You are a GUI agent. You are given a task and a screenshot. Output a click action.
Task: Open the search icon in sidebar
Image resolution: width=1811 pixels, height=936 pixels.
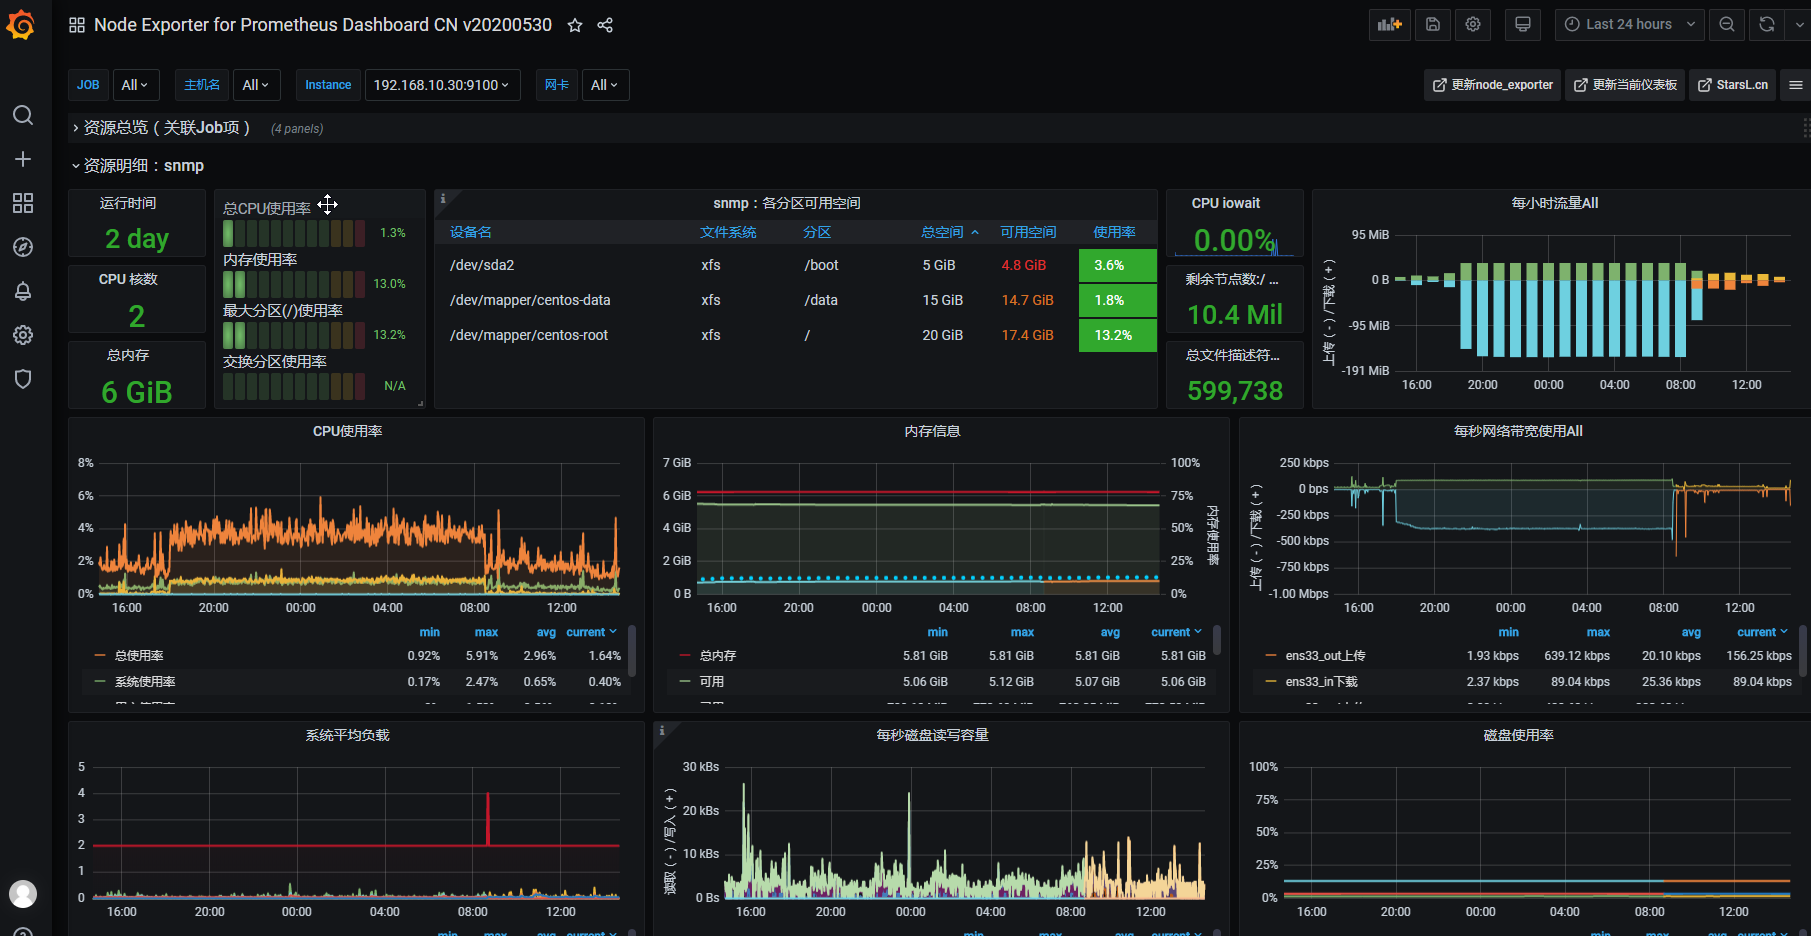[x=23, y=115]
